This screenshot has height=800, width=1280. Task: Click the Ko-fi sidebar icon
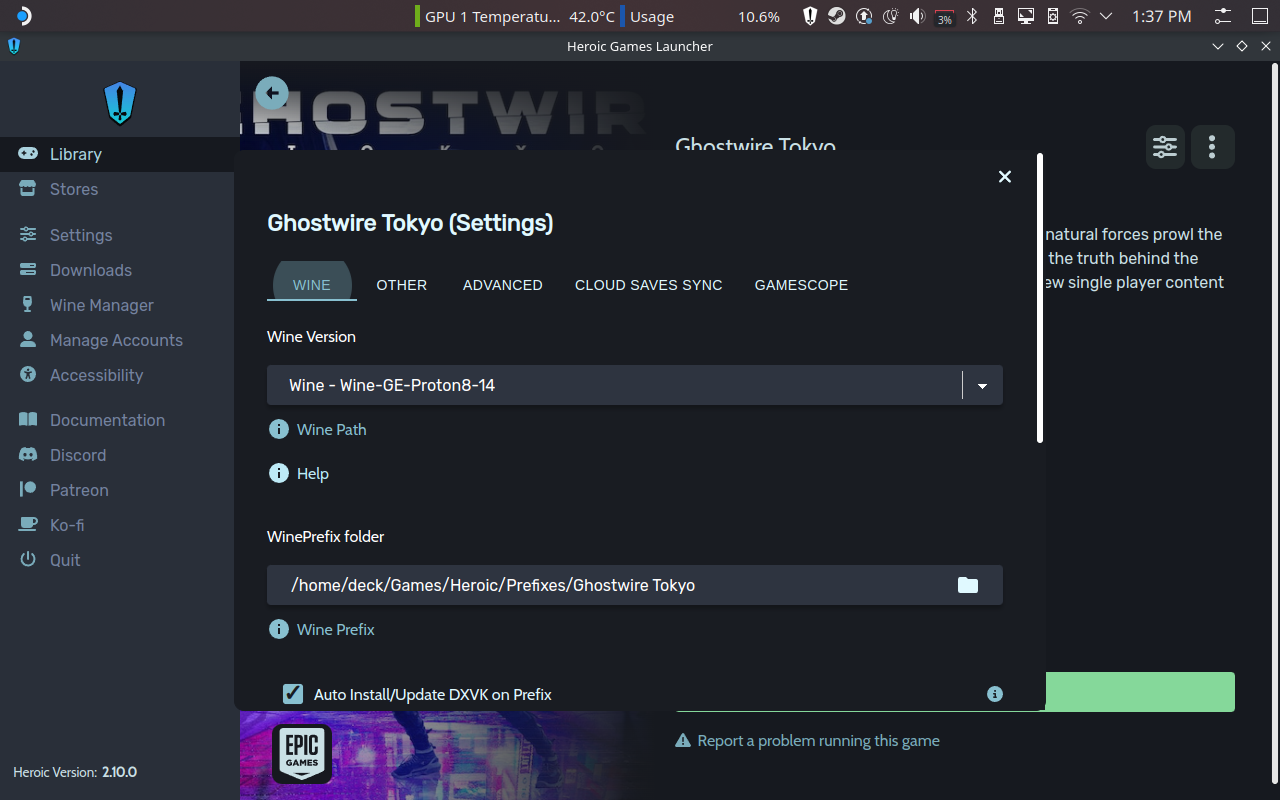click(29, 525)
